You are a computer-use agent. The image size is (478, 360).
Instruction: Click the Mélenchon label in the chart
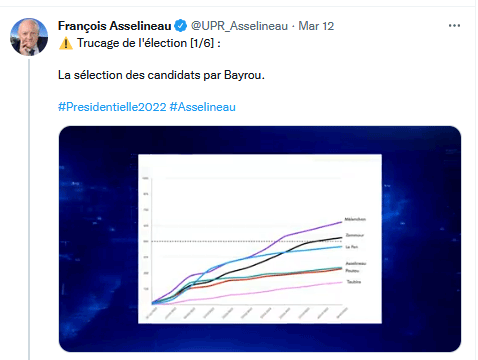click(x=355, y=219)
